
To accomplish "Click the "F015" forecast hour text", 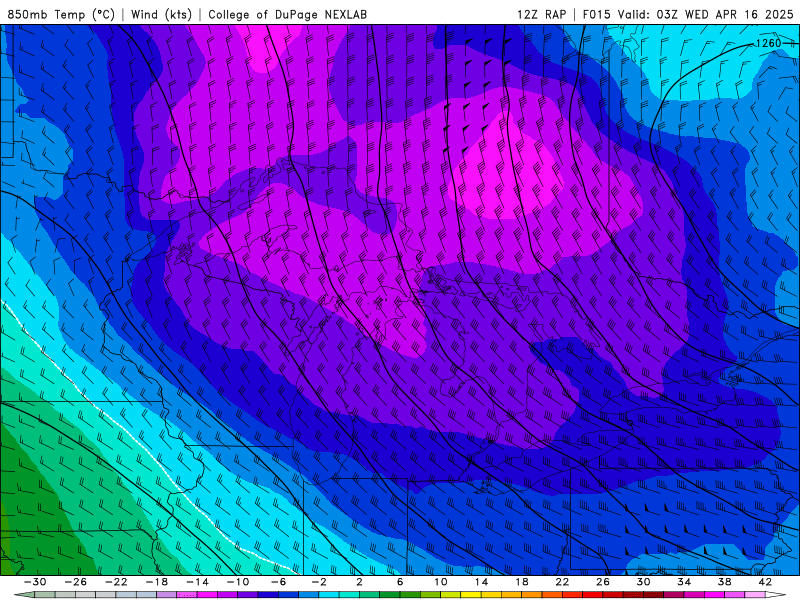I will pos(596,14).
